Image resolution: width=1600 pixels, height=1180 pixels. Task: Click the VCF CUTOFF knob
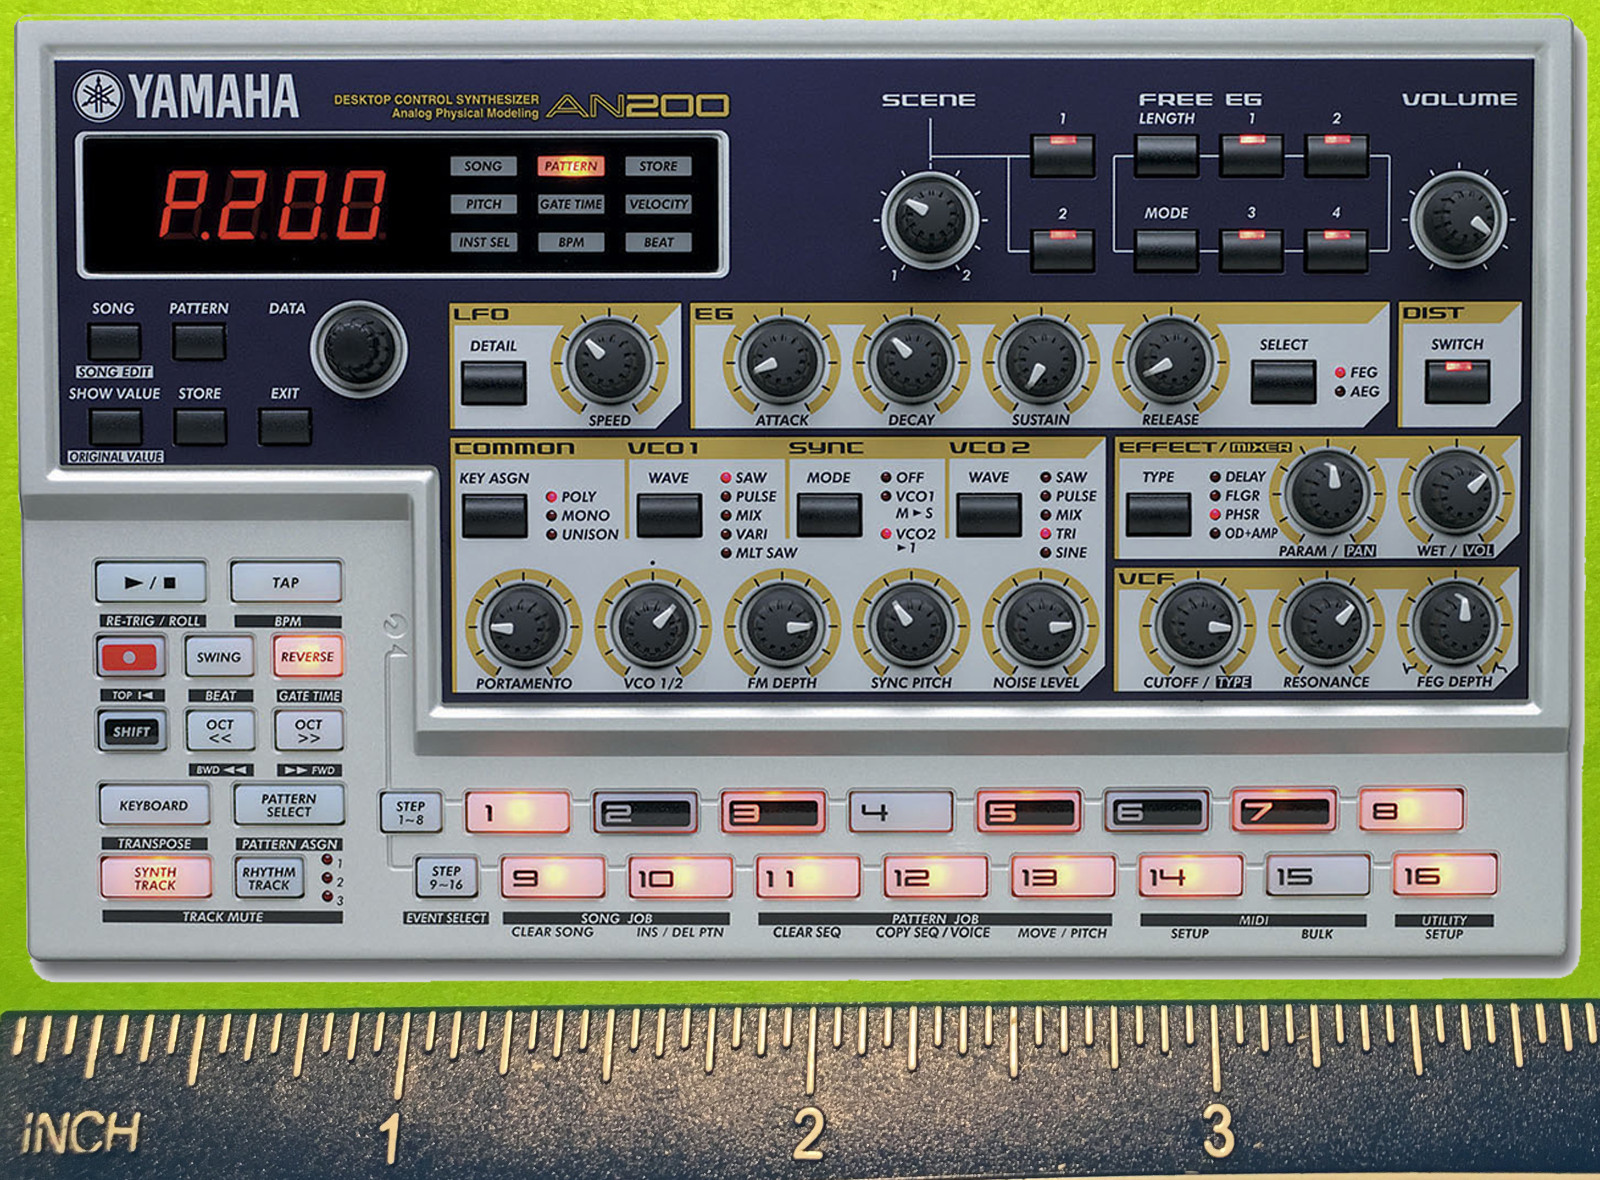point(1197,625)
